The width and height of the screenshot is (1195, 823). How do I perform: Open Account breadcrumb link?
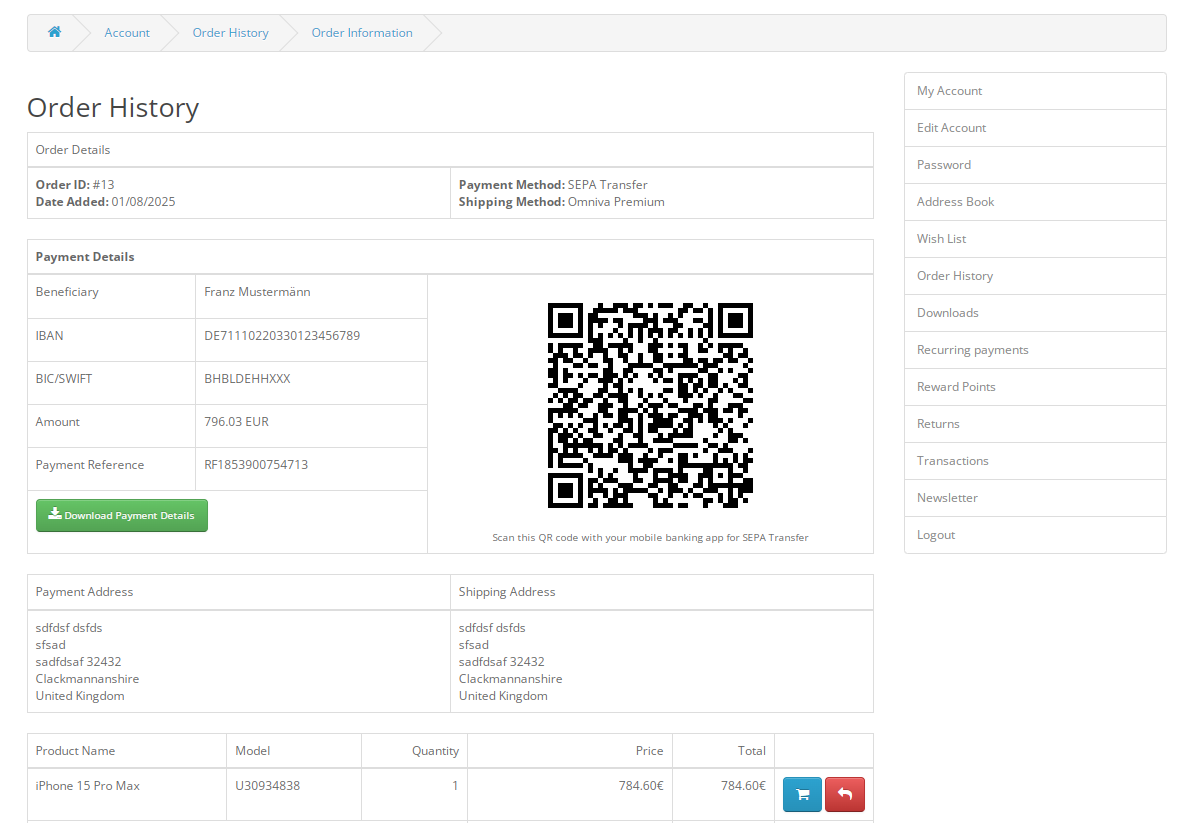pyautogui.click(x=127, y=33)
